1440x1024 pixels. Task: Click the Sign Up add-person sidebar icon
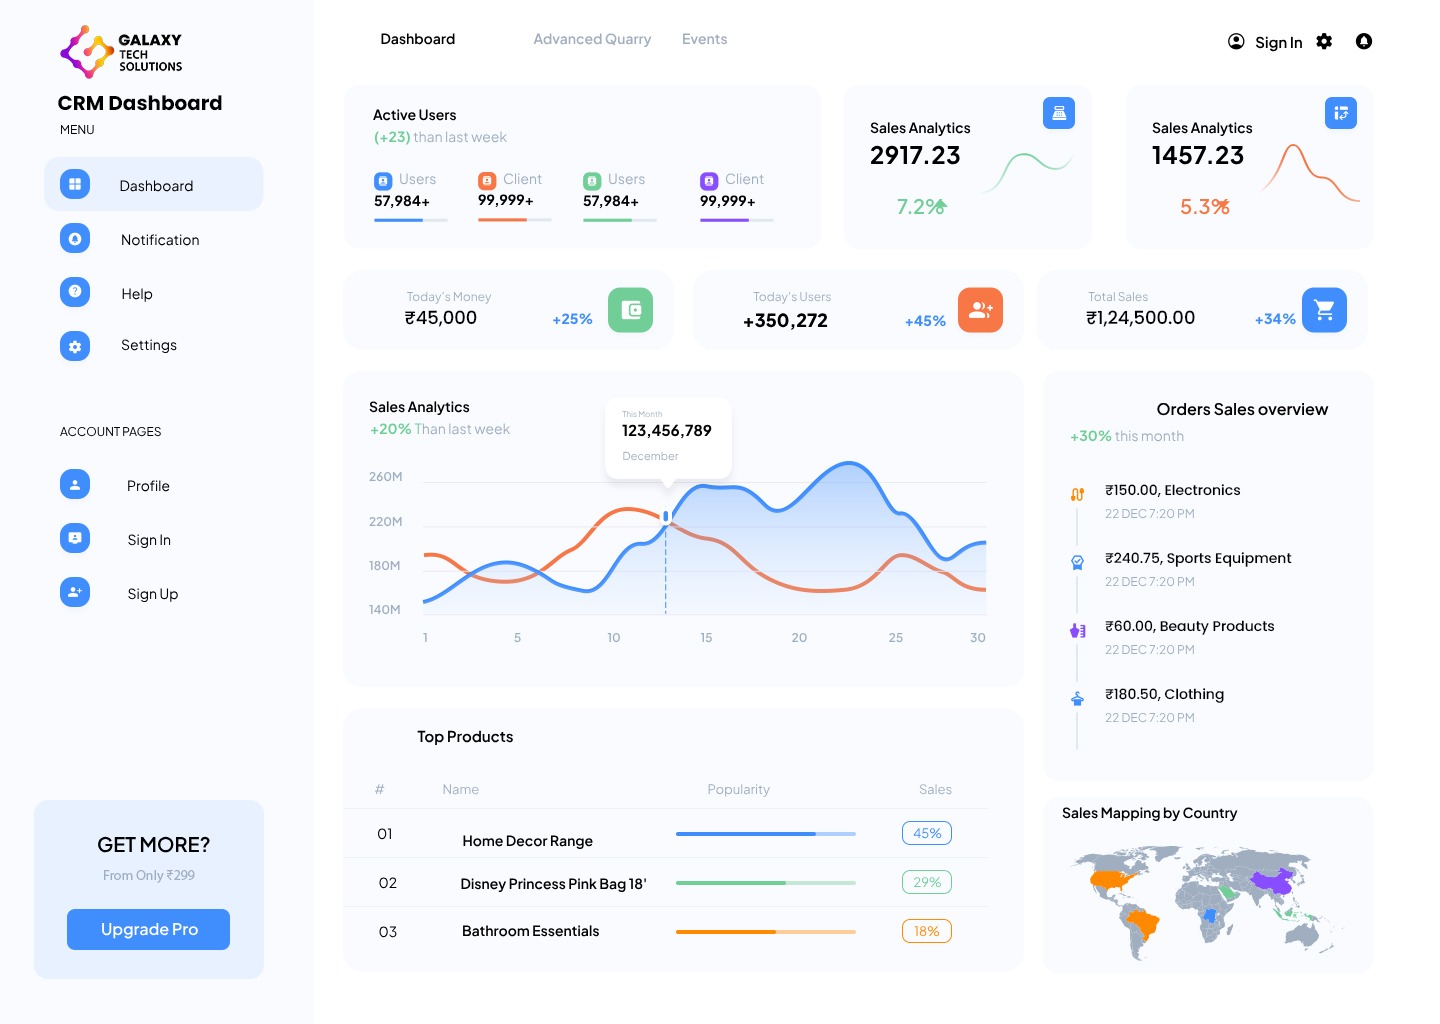tap(75, 592)
